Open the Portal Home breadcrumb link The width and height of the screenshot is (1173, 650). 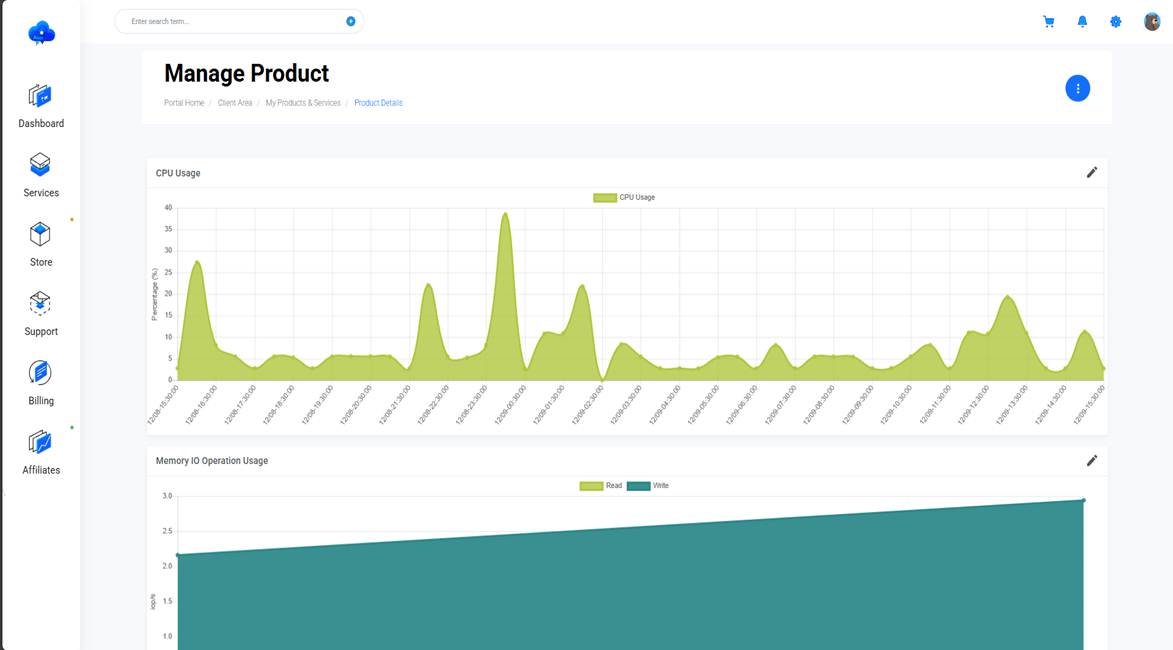coord(184,103)
